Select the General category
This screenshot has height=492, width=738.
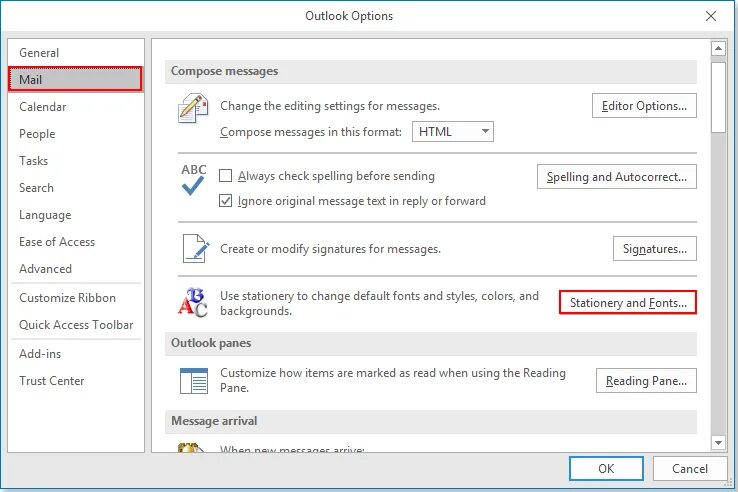76,53
